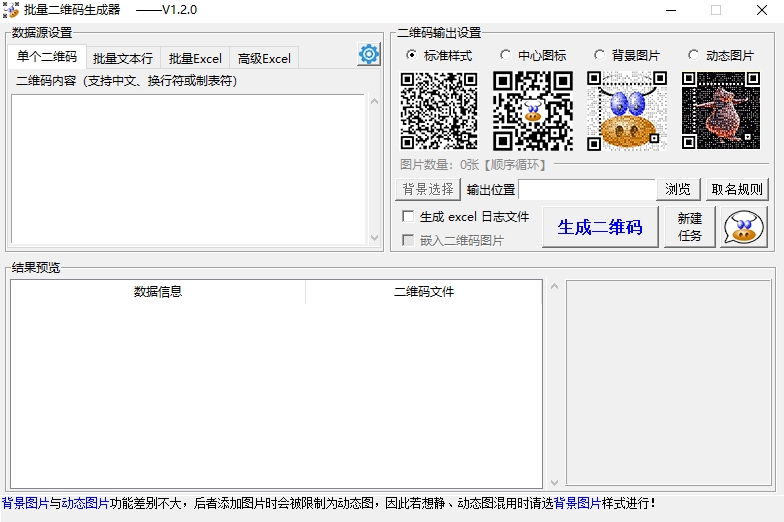Image resolution: width=784 pixels, height=522 pixels.
Task: Click inside the 输出位置 path field
Action: point(587,190)
